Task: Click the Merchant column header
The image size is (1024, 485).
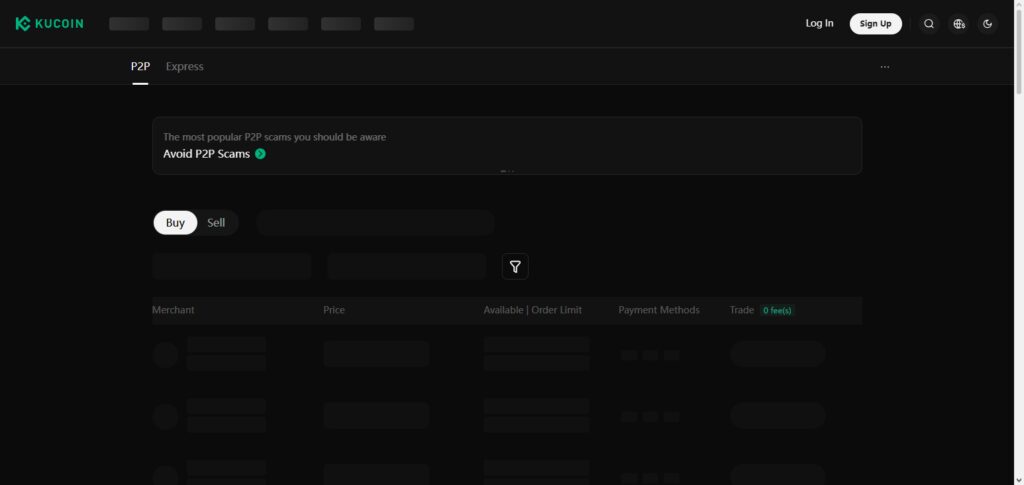Action: coord(173,310)
